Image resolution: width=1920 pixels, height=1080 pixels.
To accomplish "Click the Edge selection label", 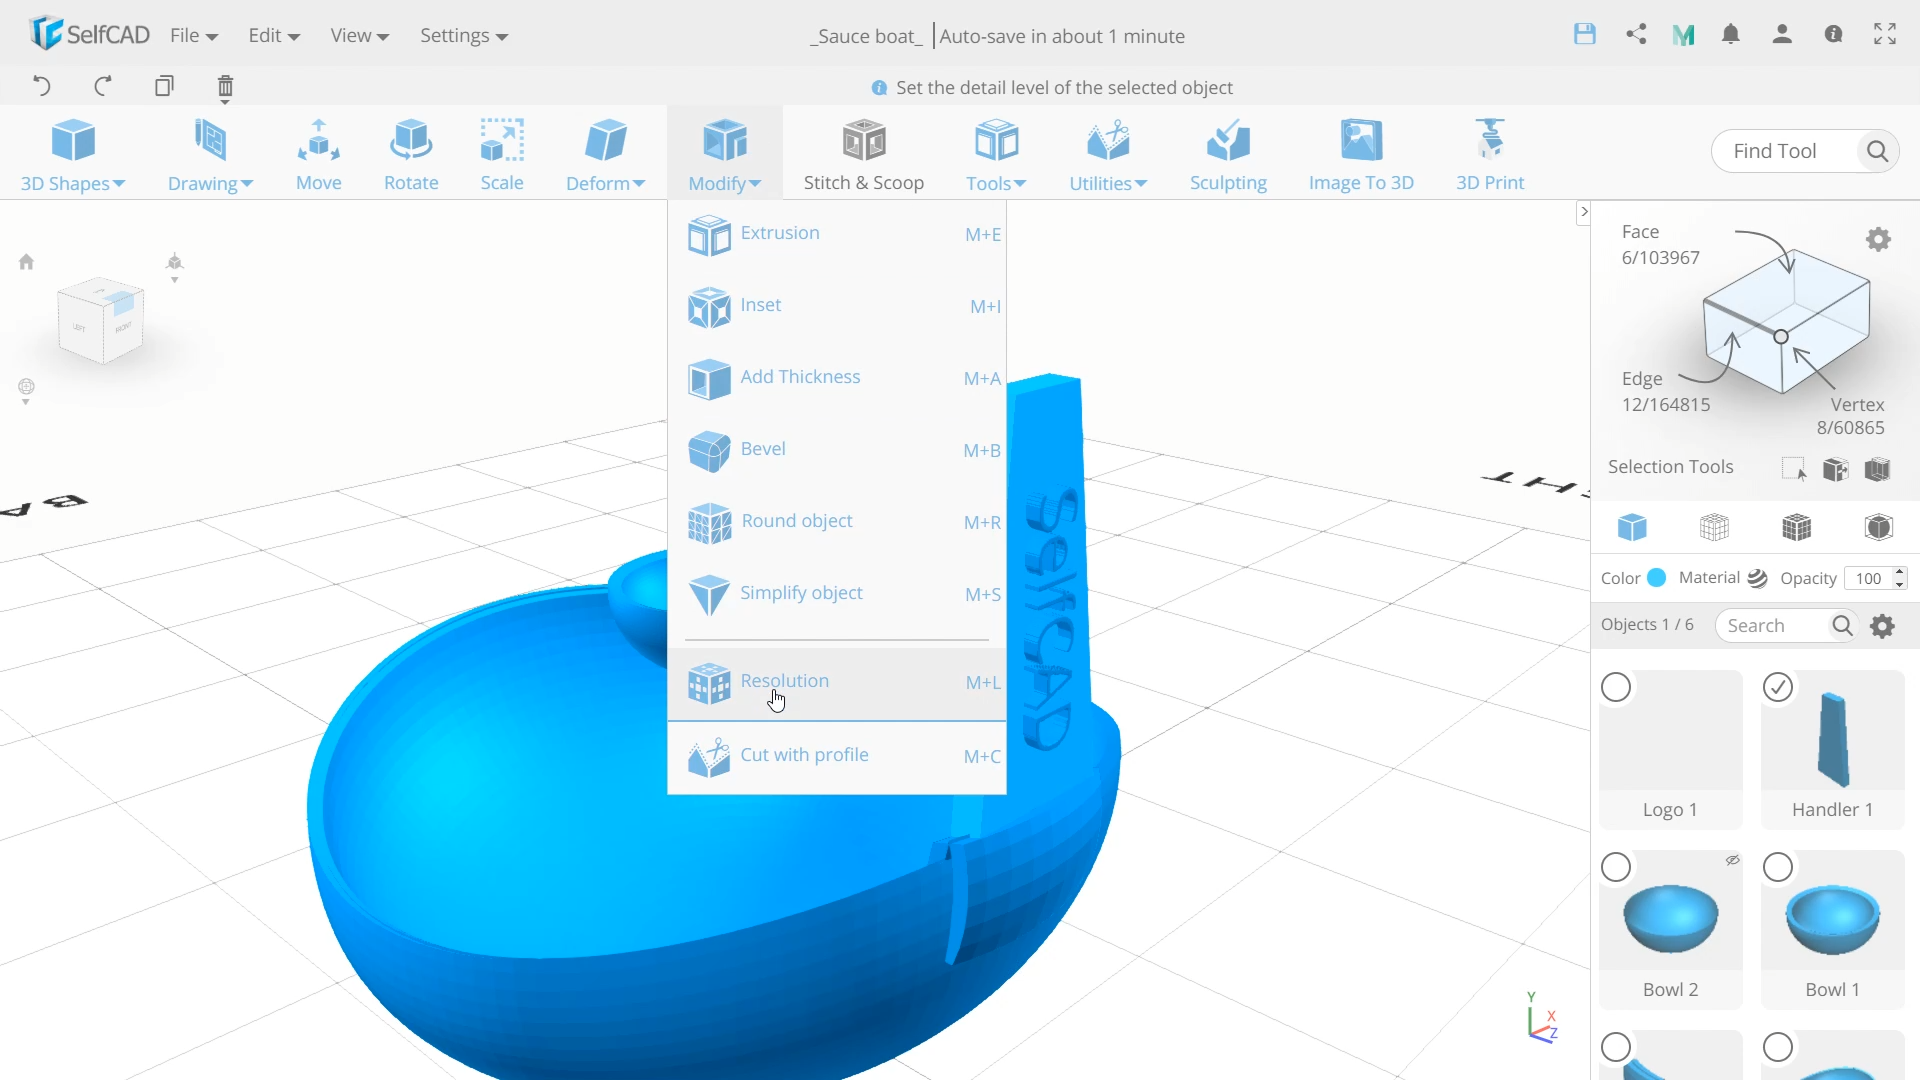I will point(1642,379).
